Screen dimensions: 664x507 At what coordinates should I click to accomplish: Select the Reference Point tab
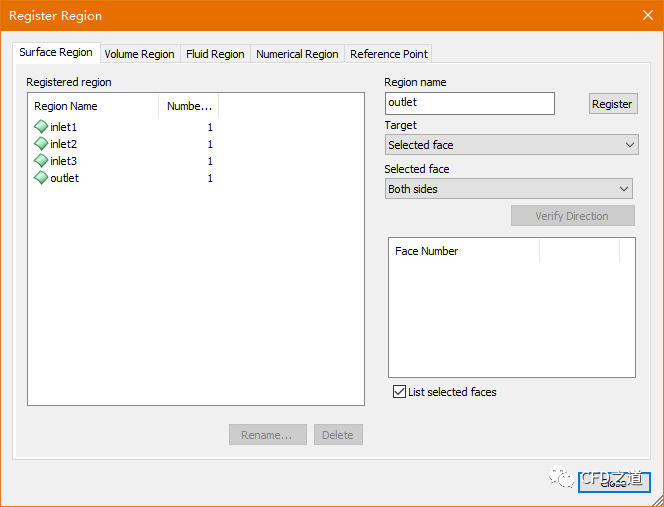click(389, 54)
